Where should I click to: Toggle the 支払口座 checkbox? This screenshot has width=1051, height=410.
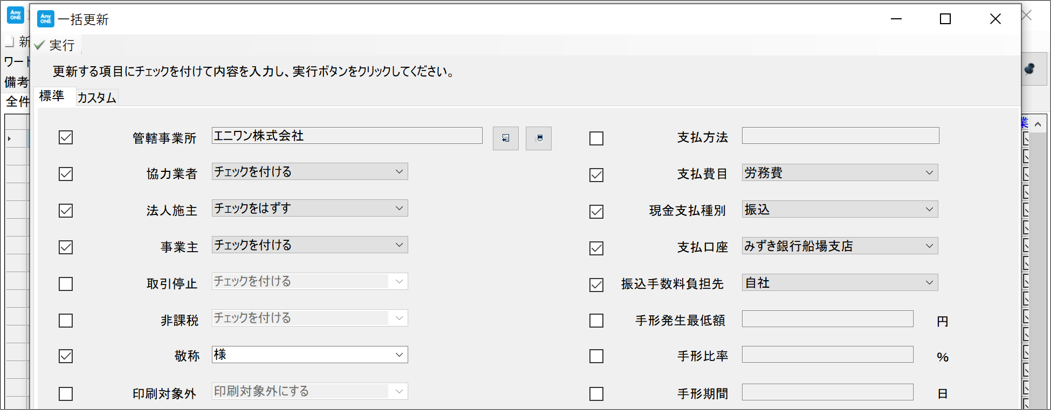596,248
